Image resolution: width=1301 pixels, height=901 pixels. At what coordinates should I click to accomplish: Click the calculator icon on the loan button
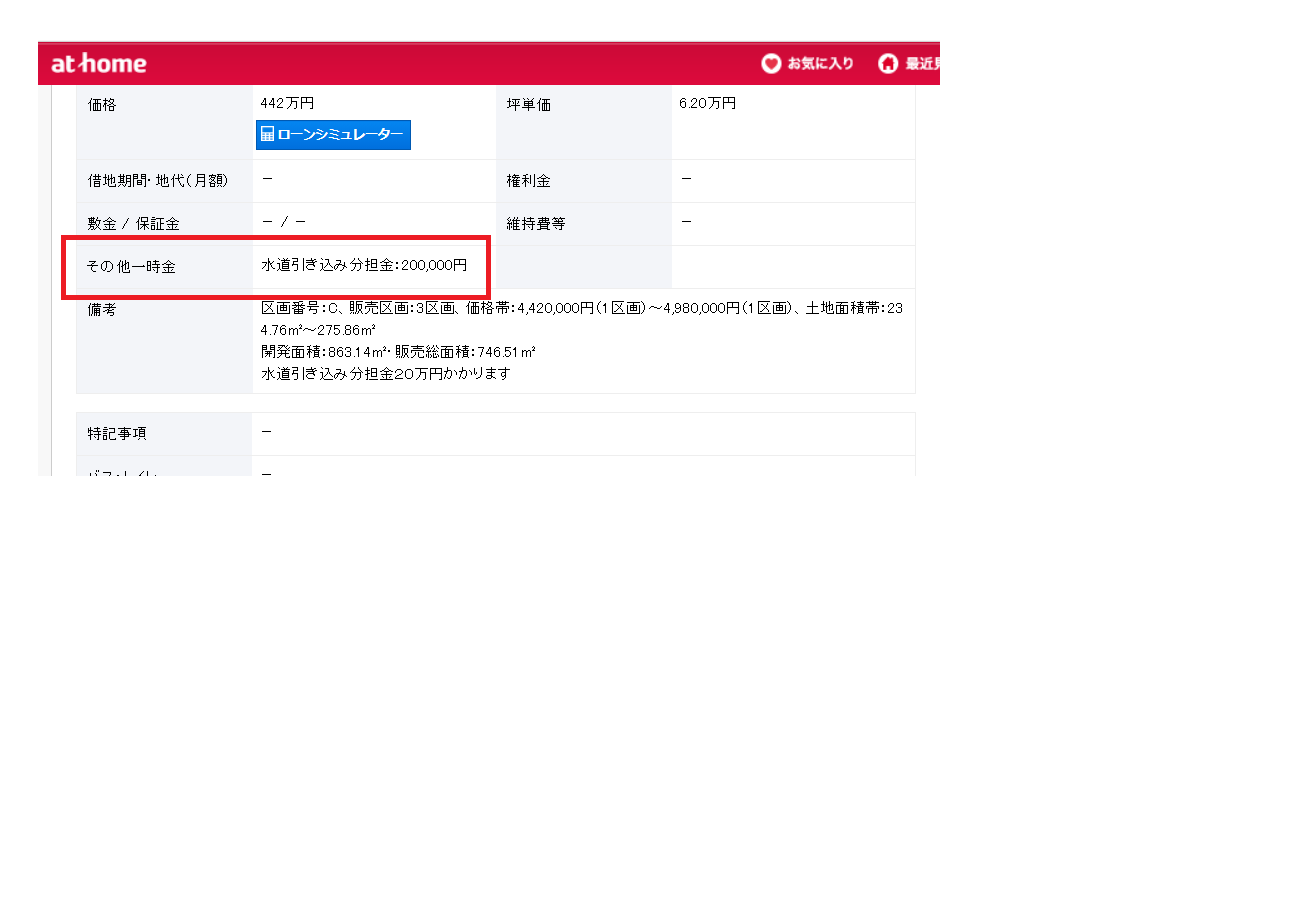tap(268, 134)
